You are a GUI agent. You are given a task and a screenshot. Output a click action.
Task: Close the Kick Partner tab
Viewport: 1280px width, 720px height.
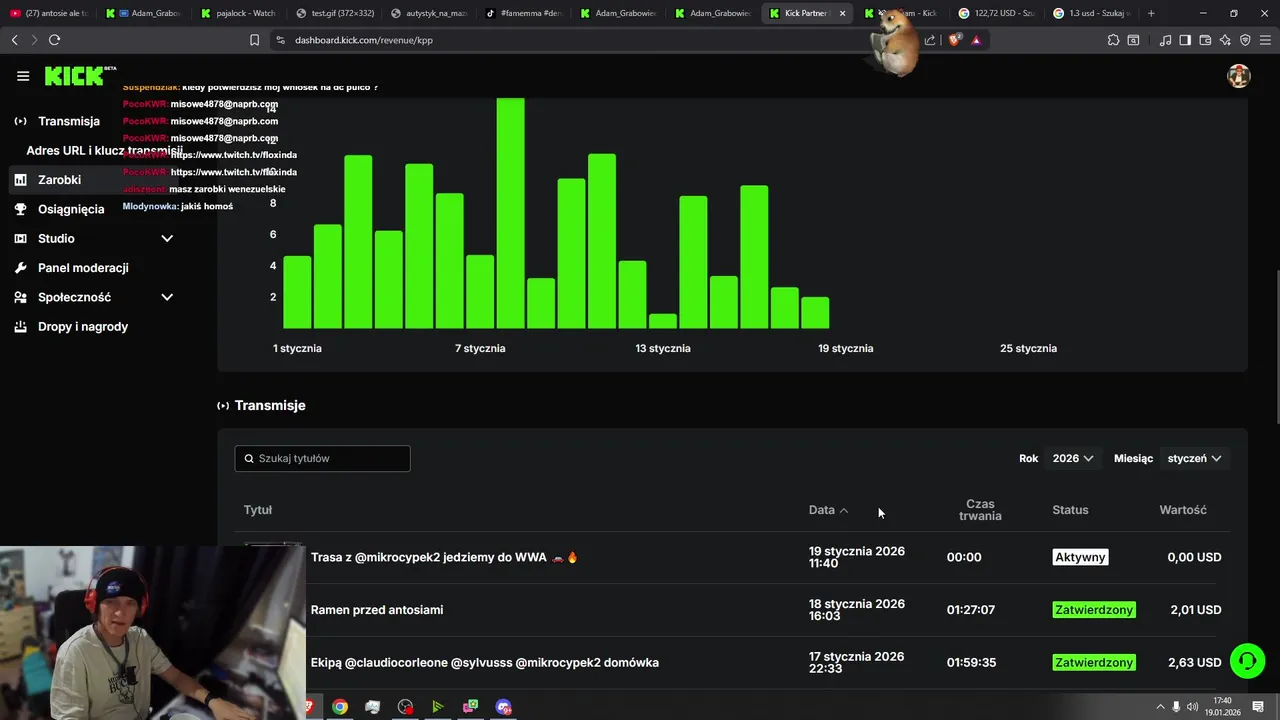842,13
